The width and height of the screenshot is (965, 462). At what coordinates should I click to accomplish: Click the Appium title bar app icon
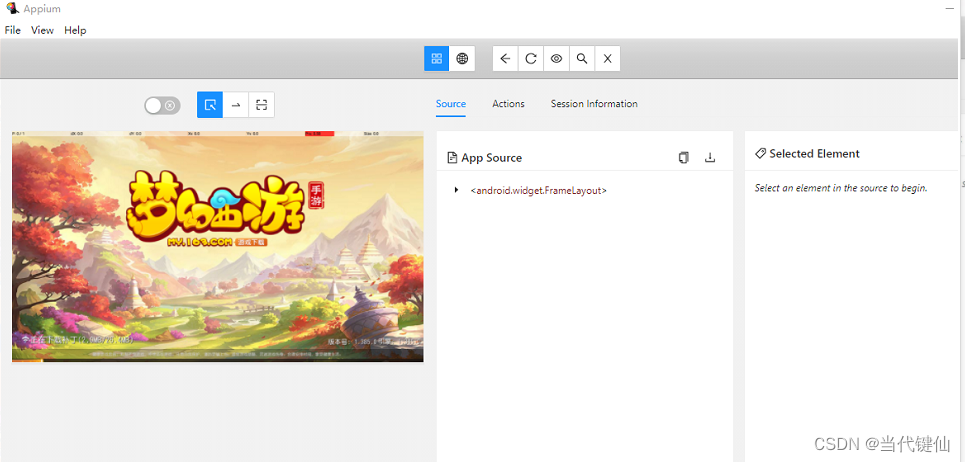(x=12, y=9)
